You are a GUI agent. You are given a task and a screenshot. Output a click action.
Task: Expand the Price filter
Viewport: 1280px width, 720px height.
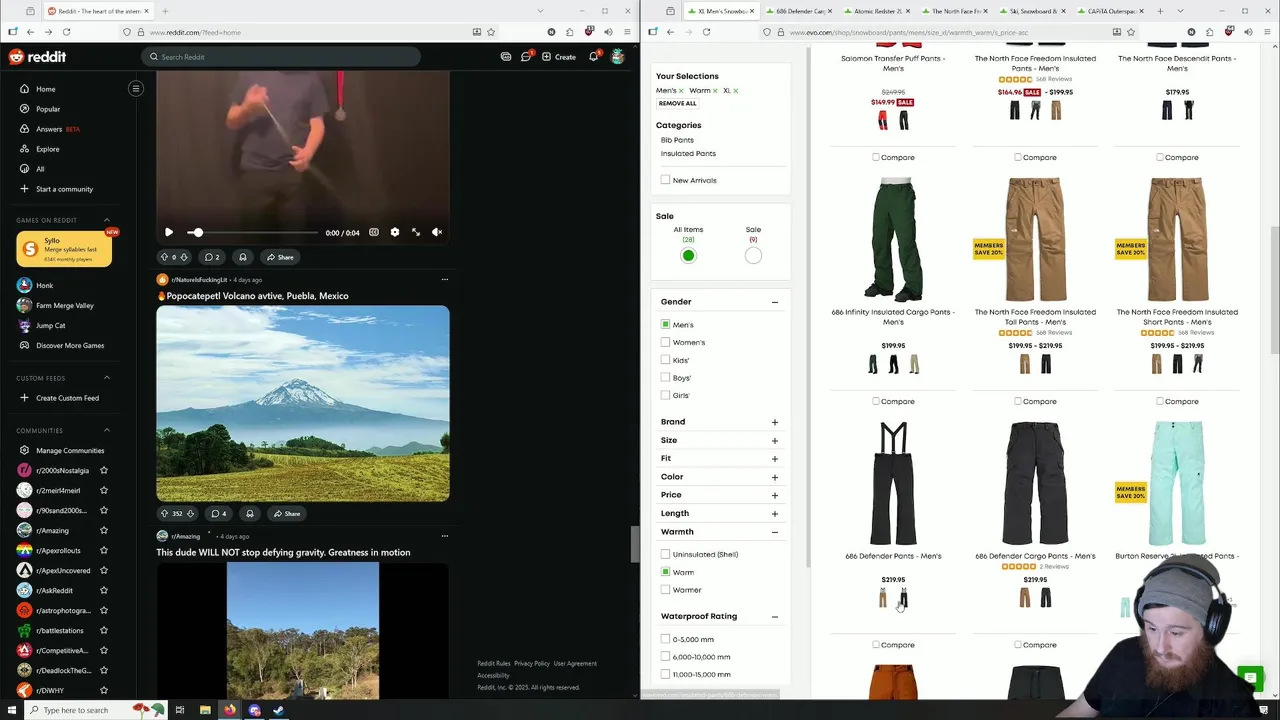tap(774, 495)
